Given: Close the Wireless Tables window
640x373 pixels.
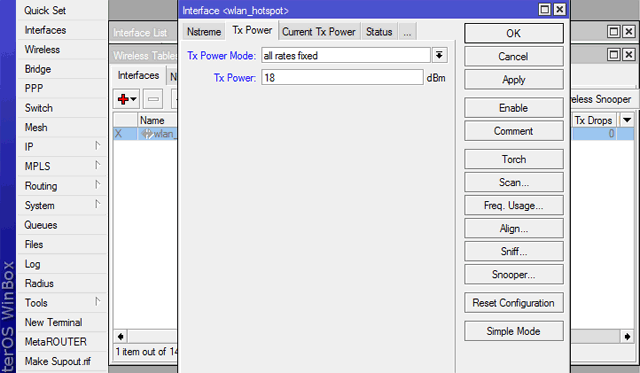Looking at the screenshot, I should click(x=629, y=55).
